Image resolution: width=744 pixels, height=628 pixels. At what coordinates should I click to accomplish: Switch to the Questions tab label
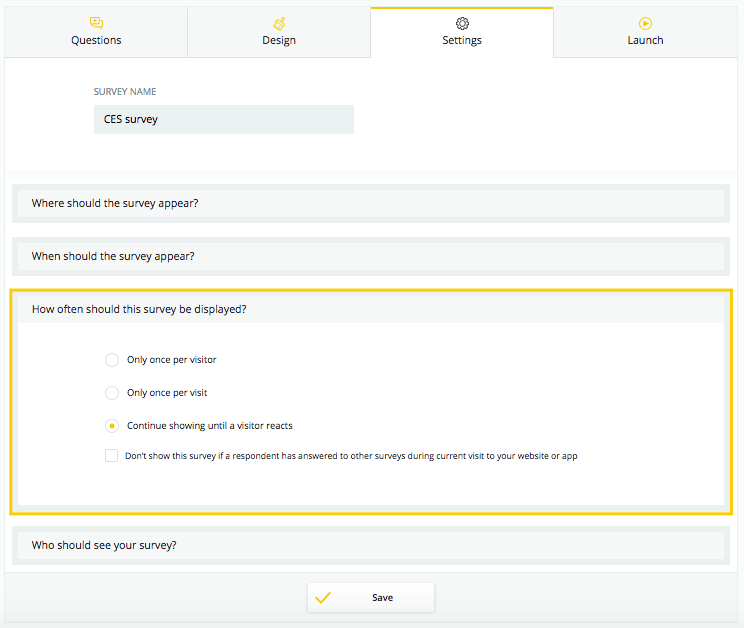coord(96,40)
